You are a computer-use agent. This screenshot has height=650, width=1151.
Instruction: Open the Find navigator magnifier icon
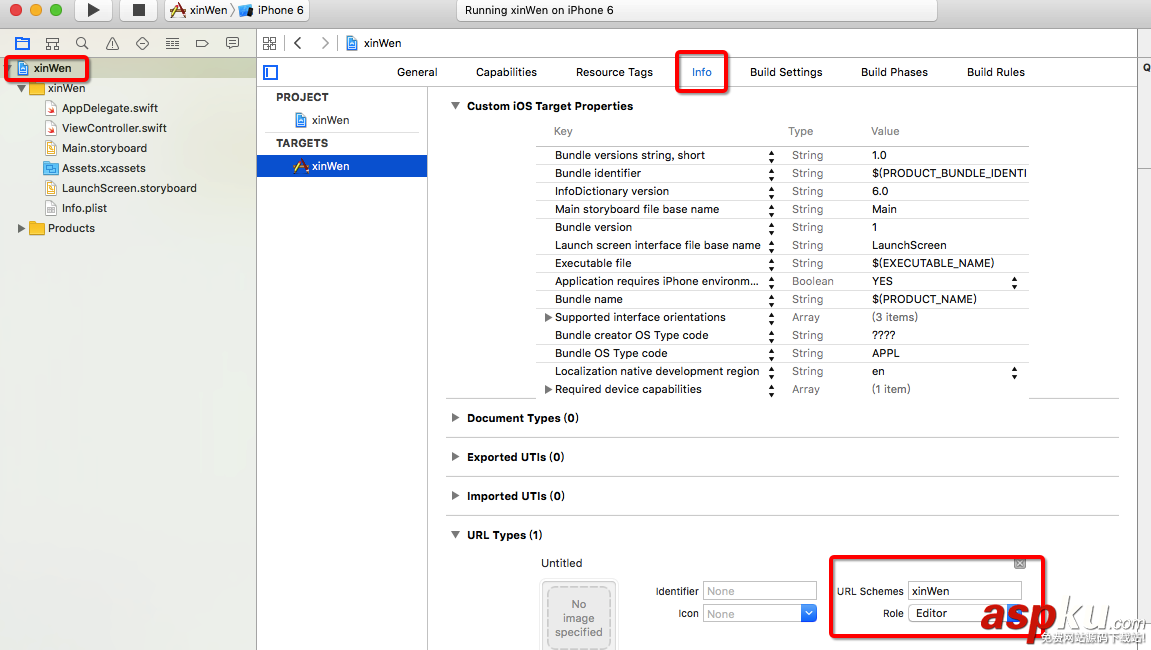82,43
